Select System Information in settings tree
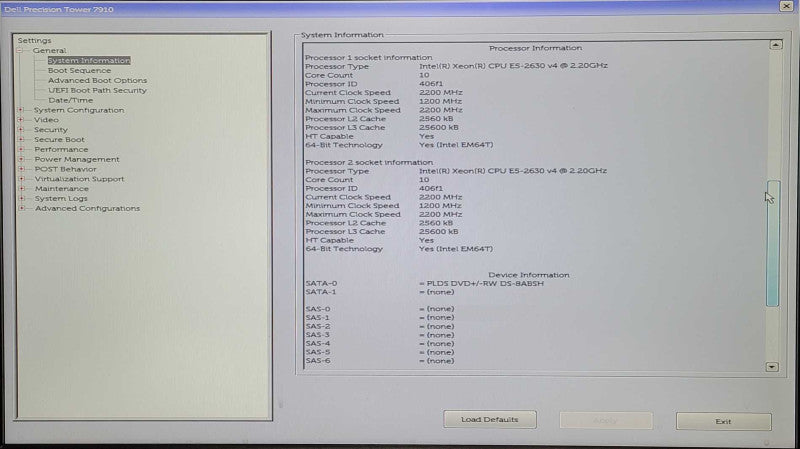 click(x=89, y=60)
